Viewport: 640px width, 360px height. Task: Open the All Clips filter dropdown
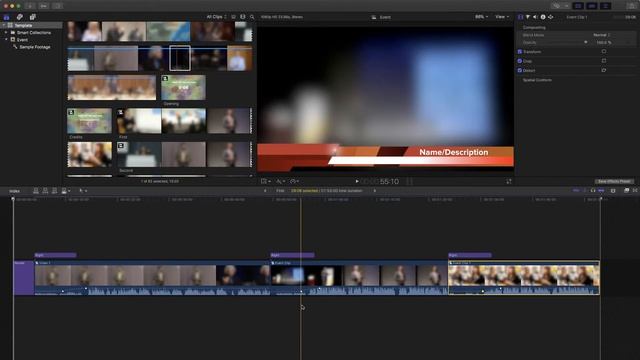[216, 17]
